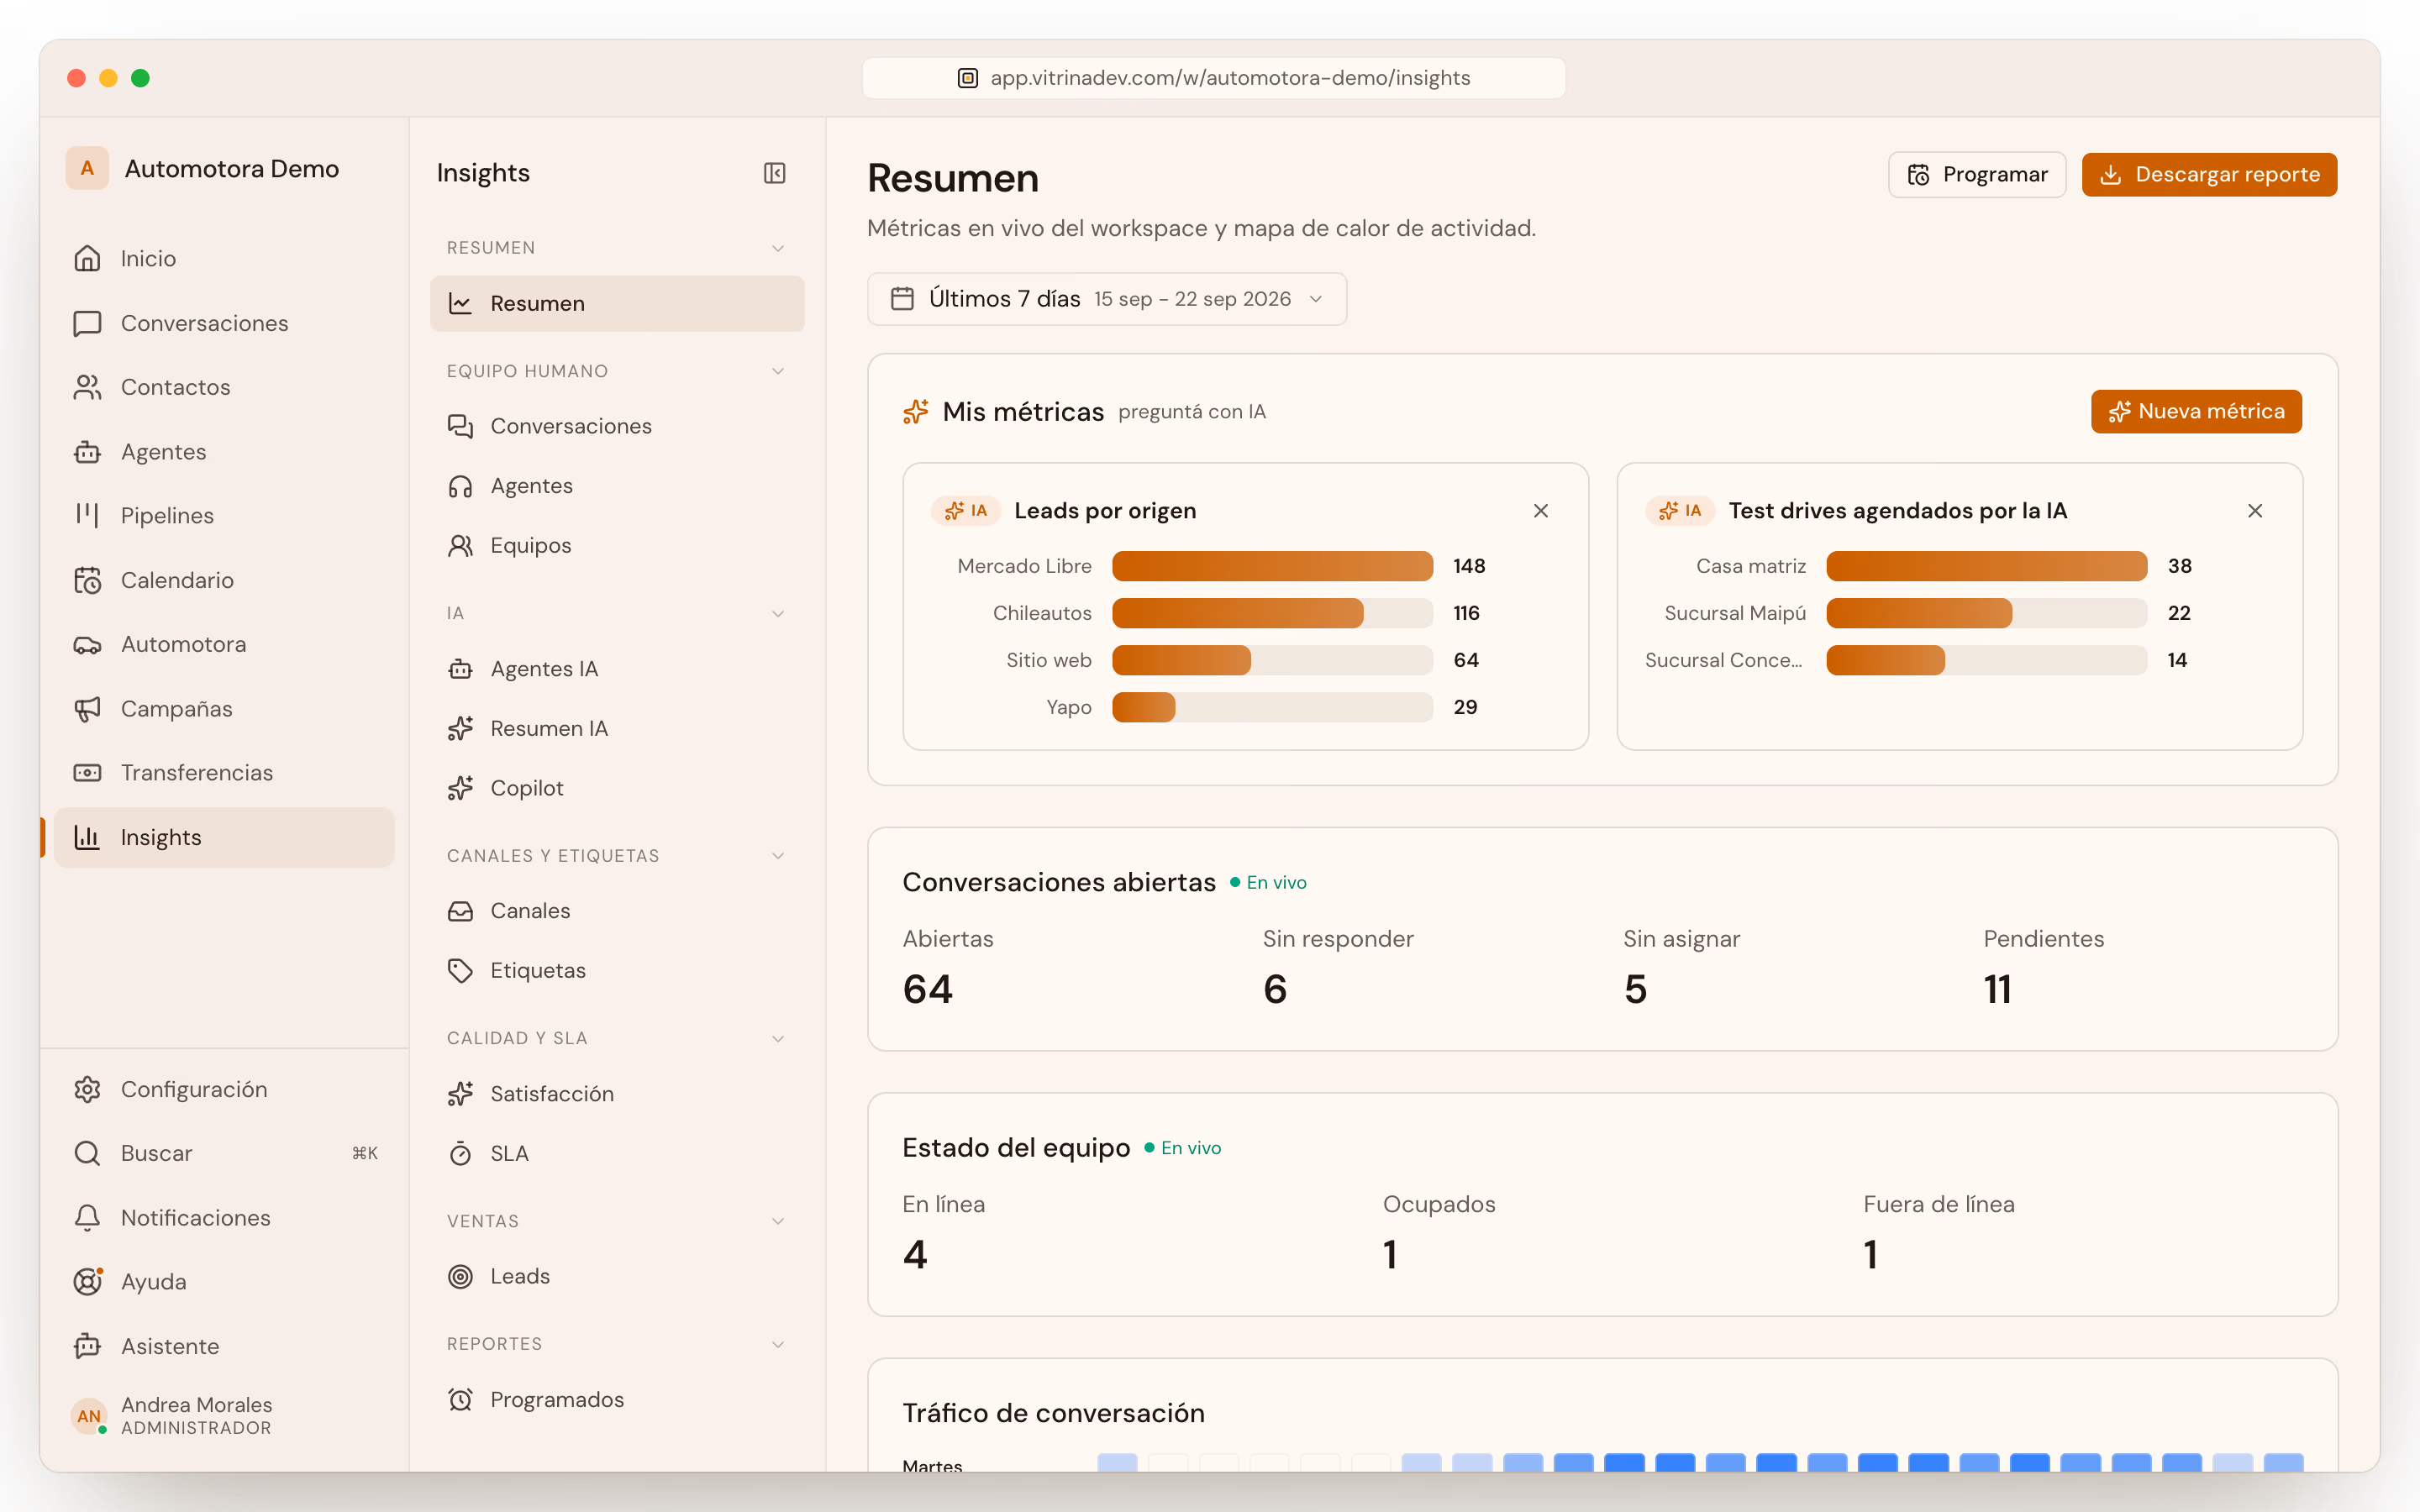Viewport: 2420px width, 1512px height.
Task: Open Transferencias money icon
Action: (x=87, y=773)
